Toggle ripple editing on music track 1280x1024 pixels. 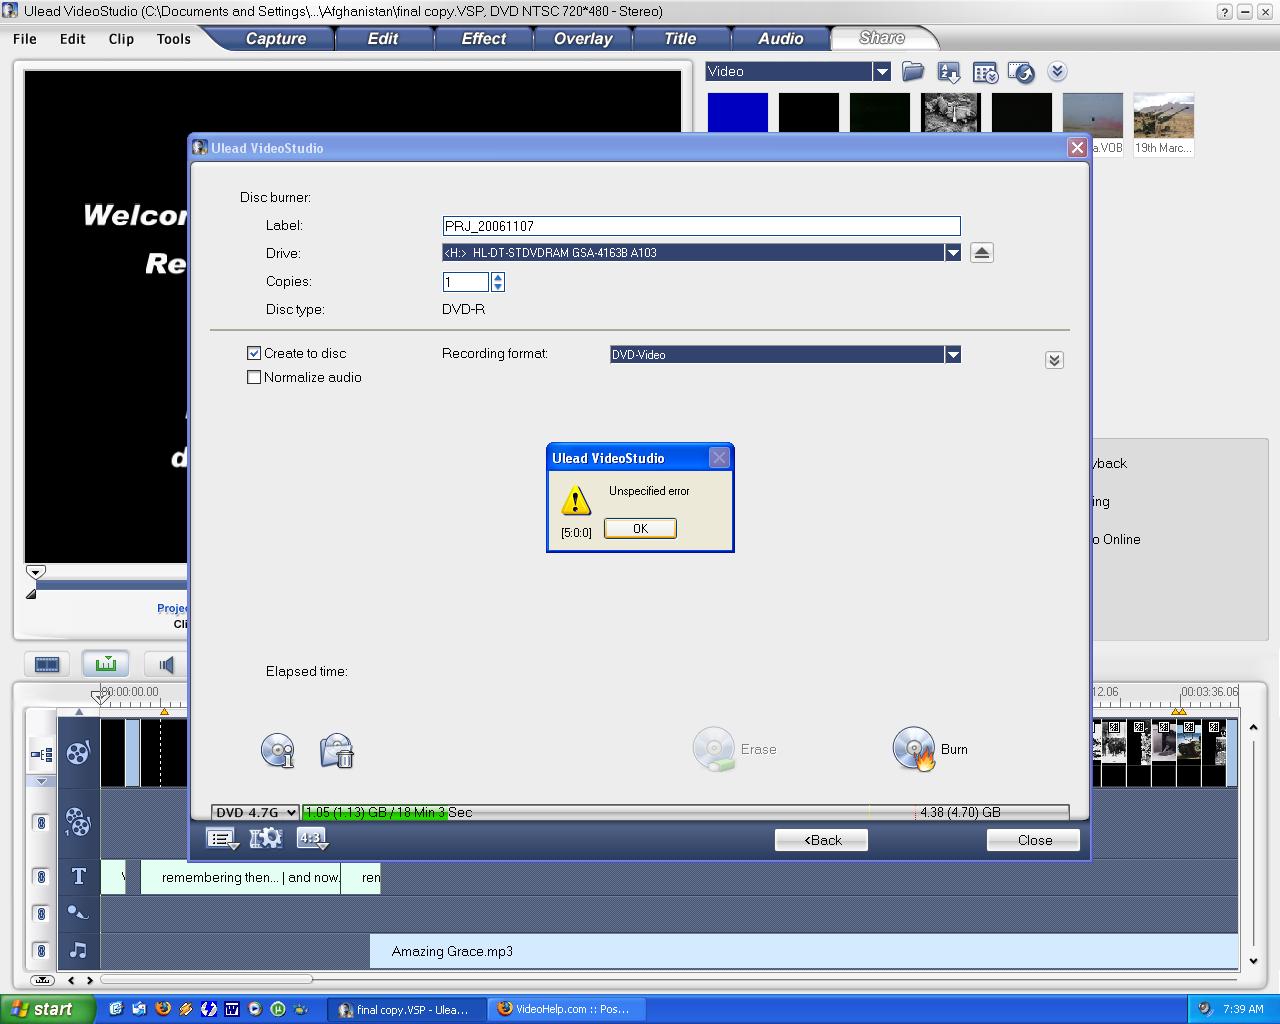pos(41,950)
